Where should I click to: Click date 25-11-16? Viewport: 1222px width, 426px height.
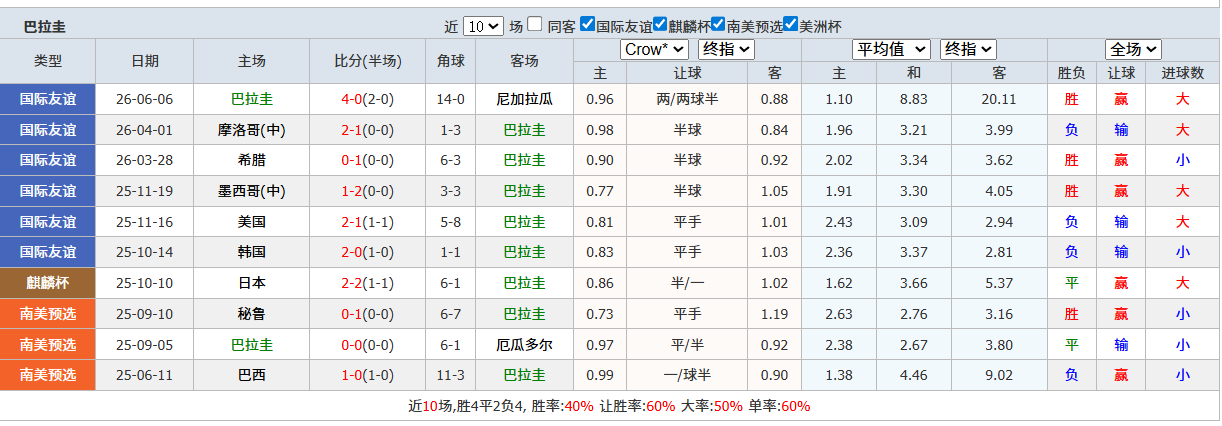[145, 222]
